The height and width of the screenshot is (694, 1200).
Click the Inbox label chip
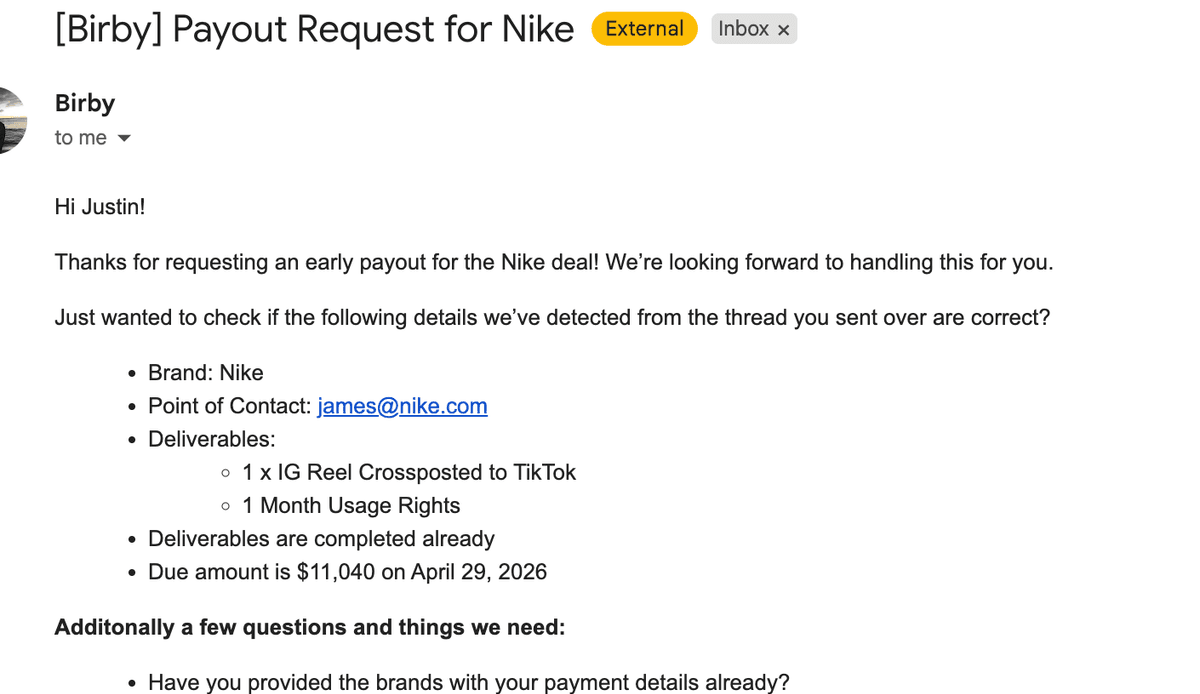pyautogui.click(x=743, y=29)
